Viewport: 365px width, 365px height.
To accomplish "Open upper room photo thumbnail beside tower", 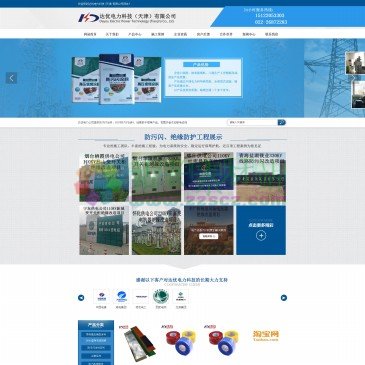I will point(355,63).
